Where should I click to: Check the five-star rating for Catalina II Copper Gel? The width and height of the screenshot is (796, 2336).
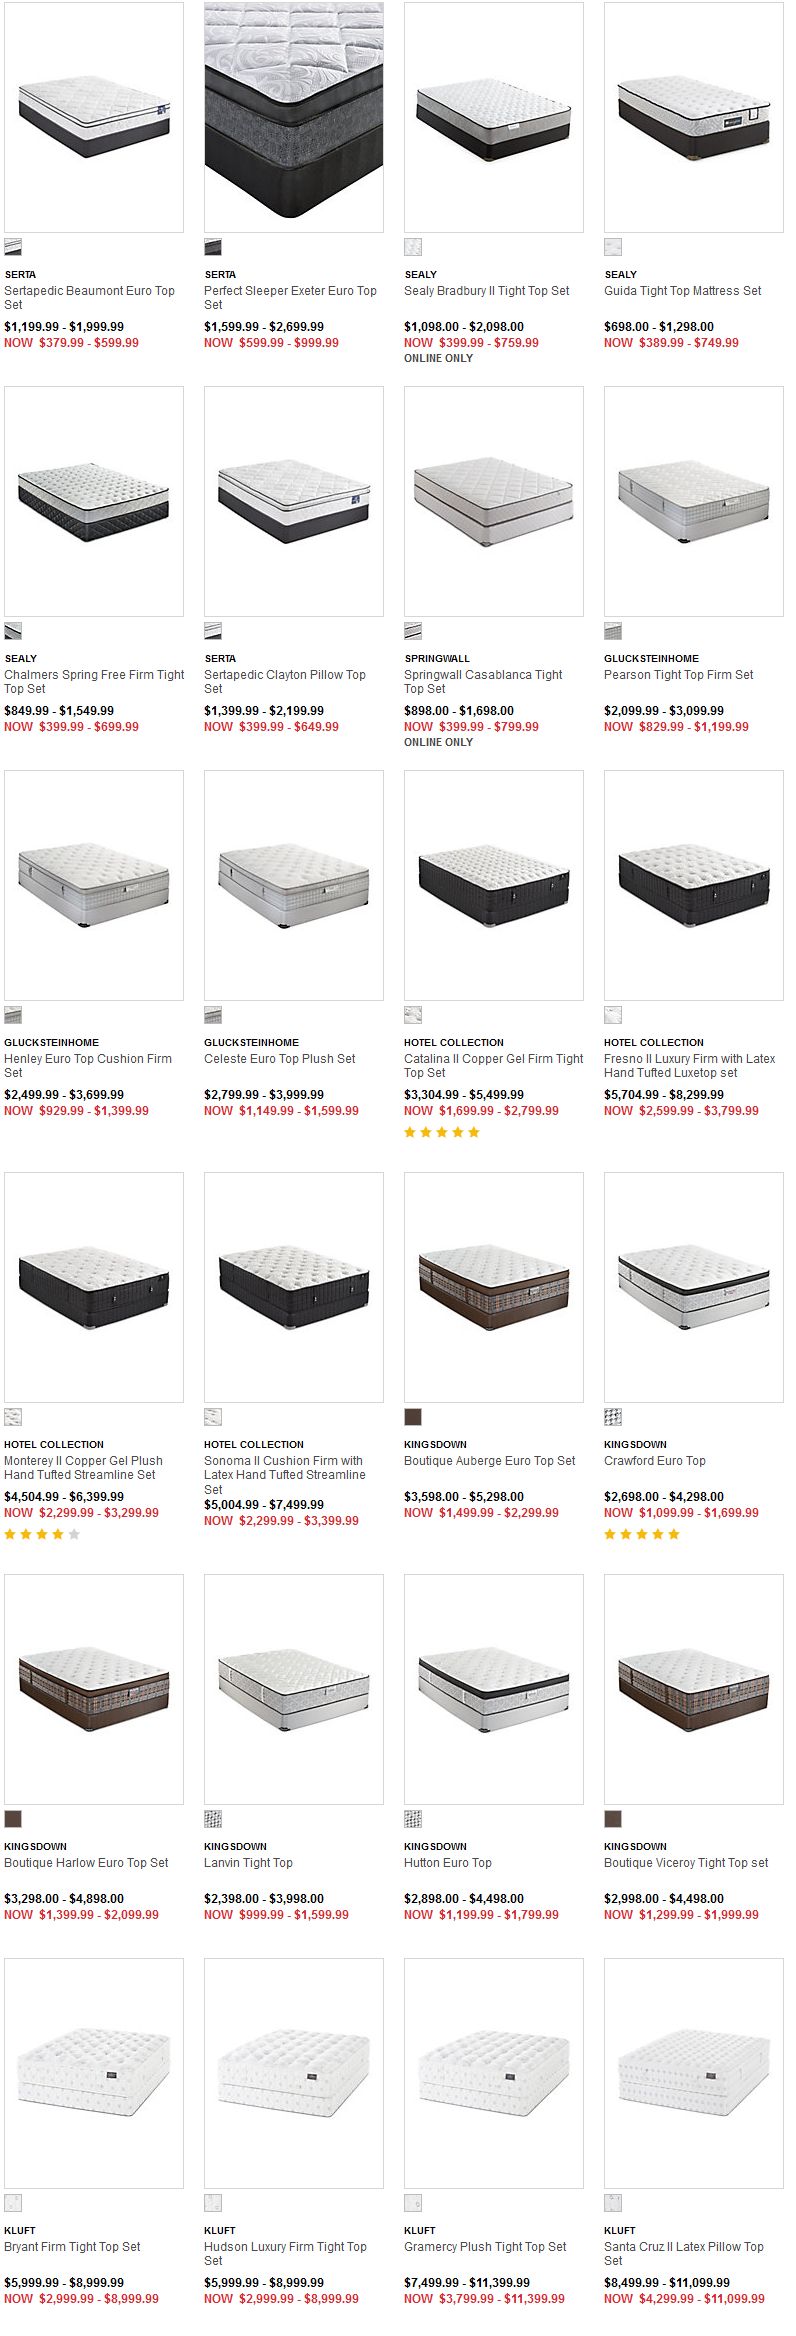click(x=442, y=1133)
